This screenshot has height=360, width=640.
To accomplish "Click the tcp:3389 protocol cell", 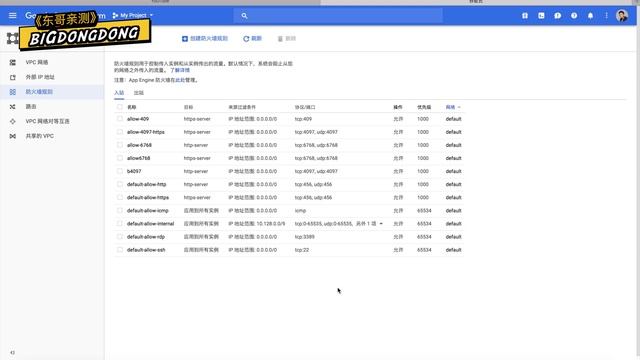I will tap(304, 237).
